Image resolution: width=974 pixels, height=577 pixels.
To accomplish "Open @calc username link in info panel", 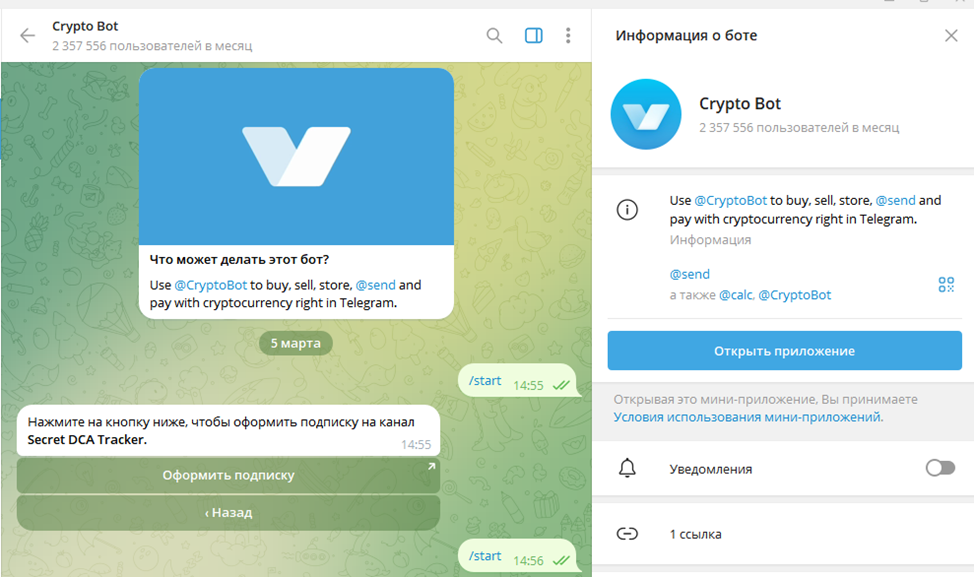I will [736, 295].
